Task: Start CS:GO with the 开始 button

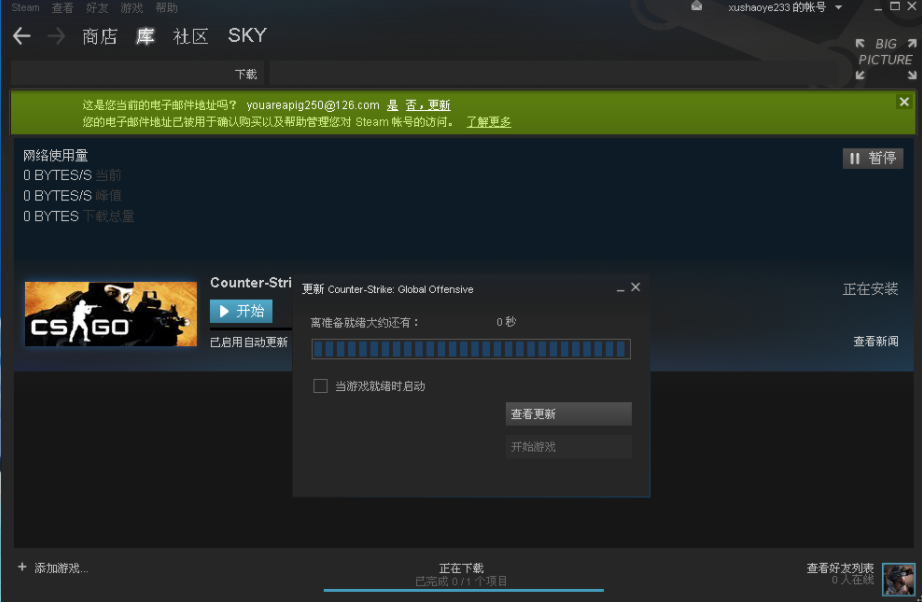Action: click(241, 311)
